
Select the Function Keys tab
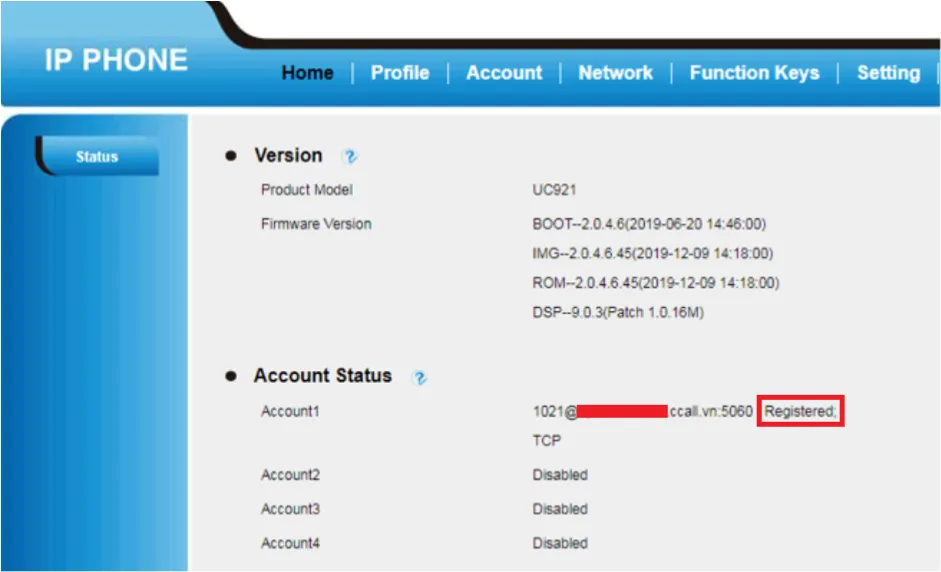pyautogui.click(x=754, y=73)
